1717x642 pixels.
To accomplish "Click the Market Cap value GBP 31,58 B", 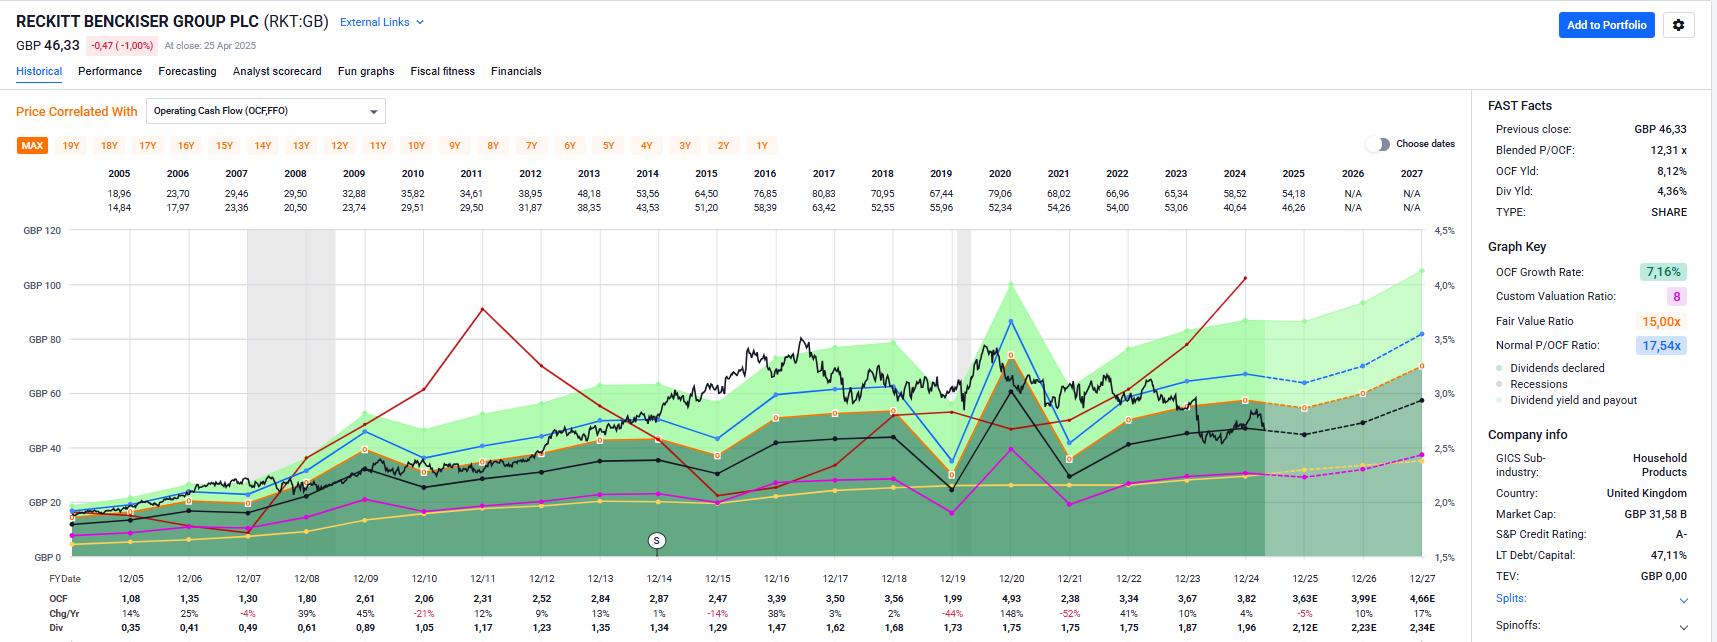I will tap(1655, 515).
